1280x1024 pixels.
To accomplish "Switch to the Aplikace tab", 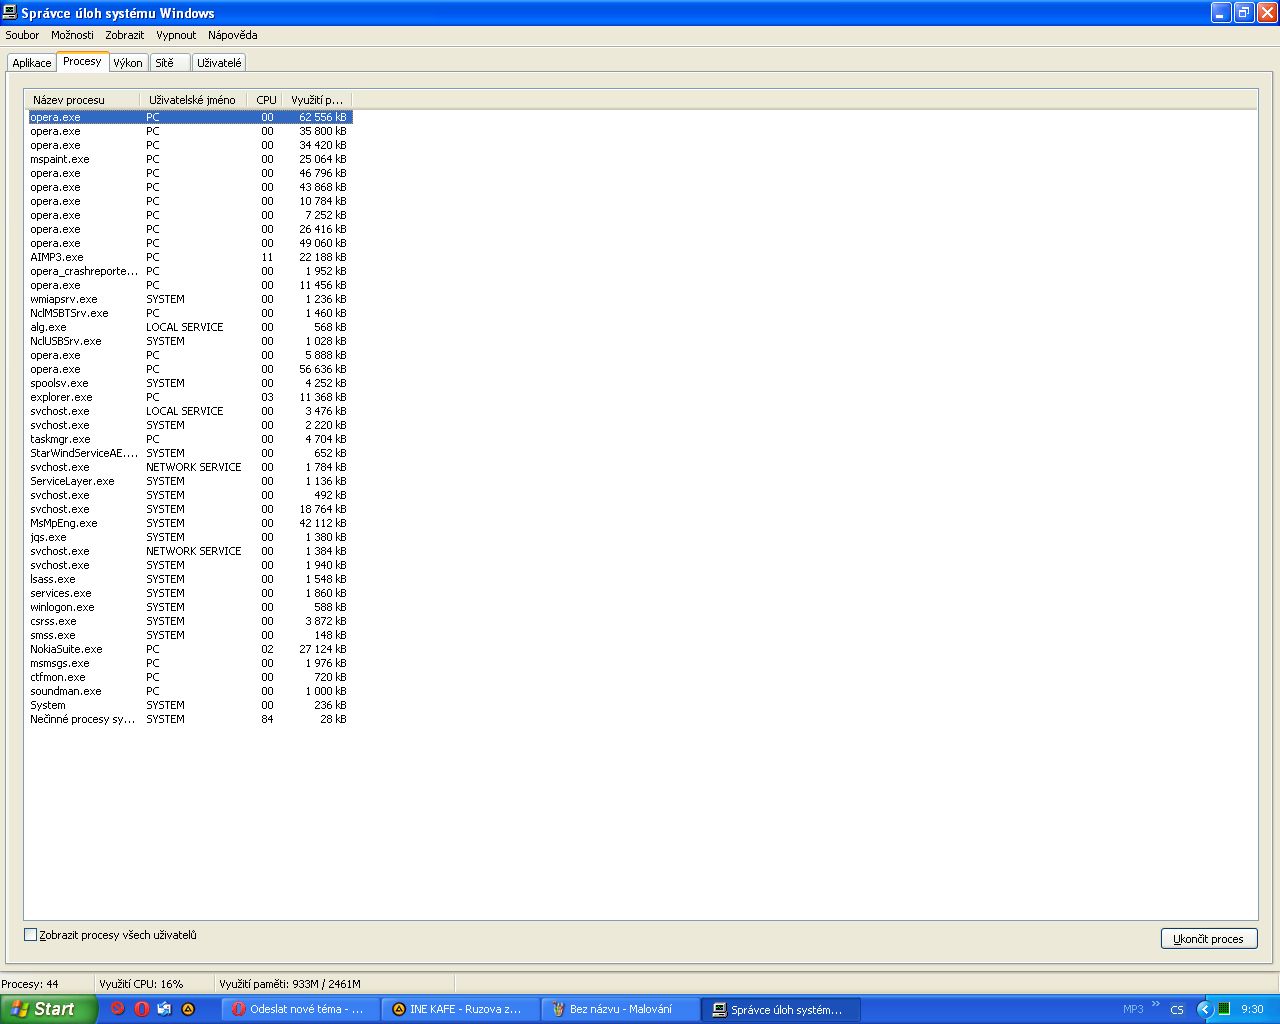I will point(32,63).
